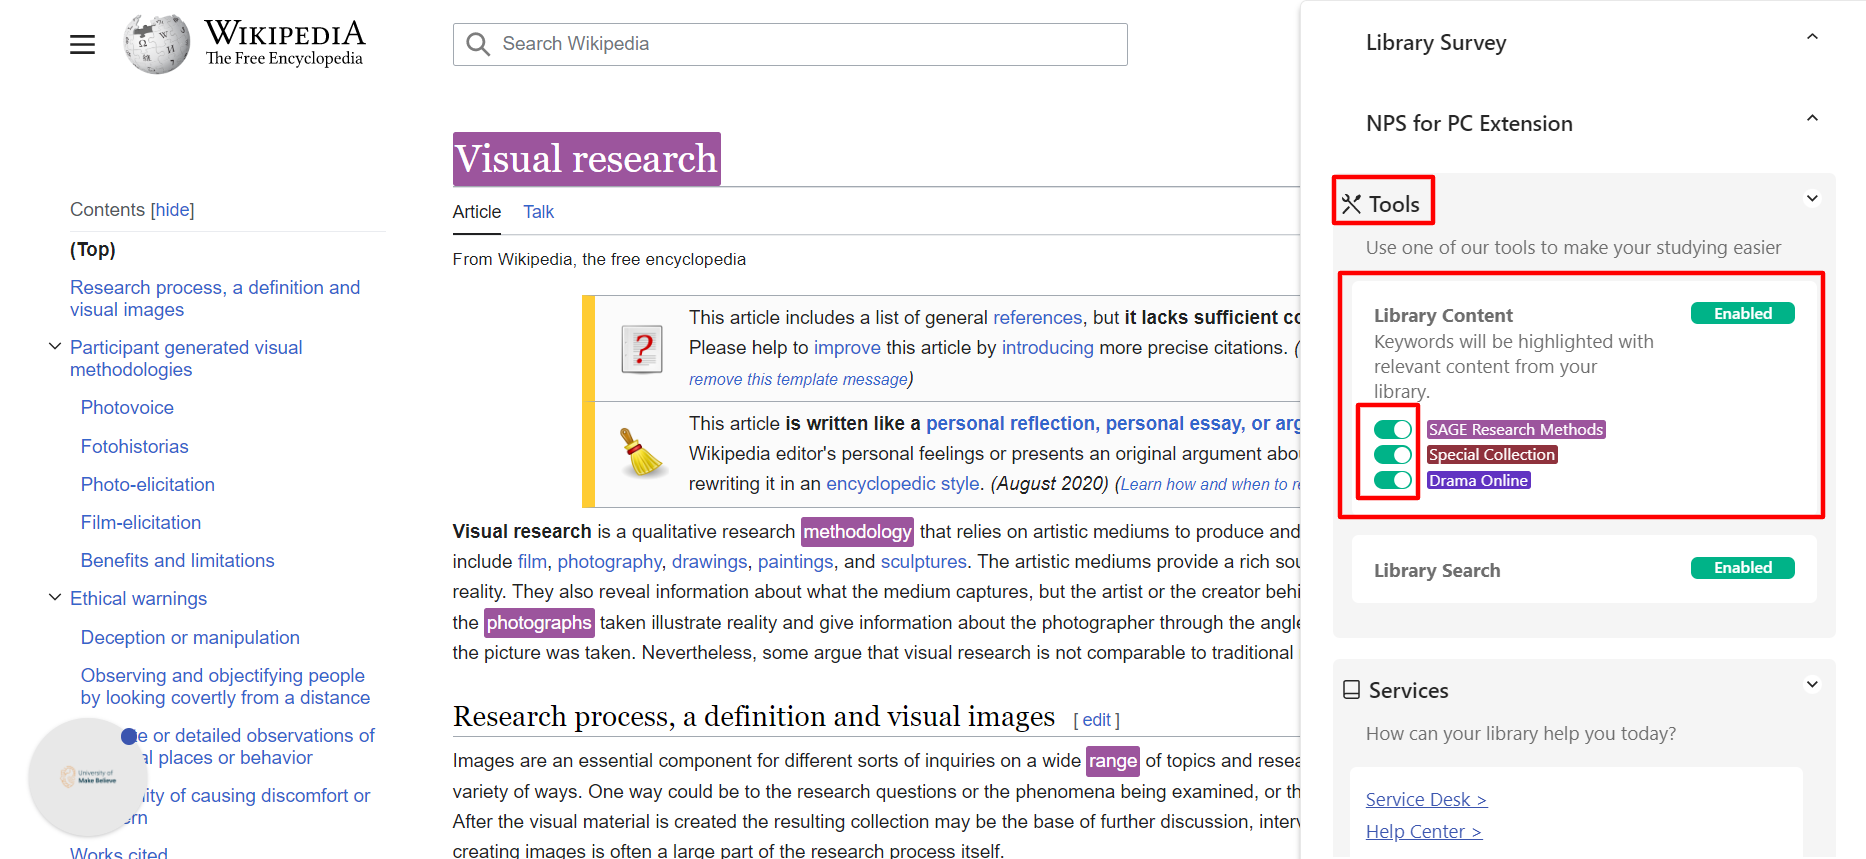Toggle Drama Online highlighting switch
The width and height of the screenshot is (1866, 859).
click(1392, 480)
